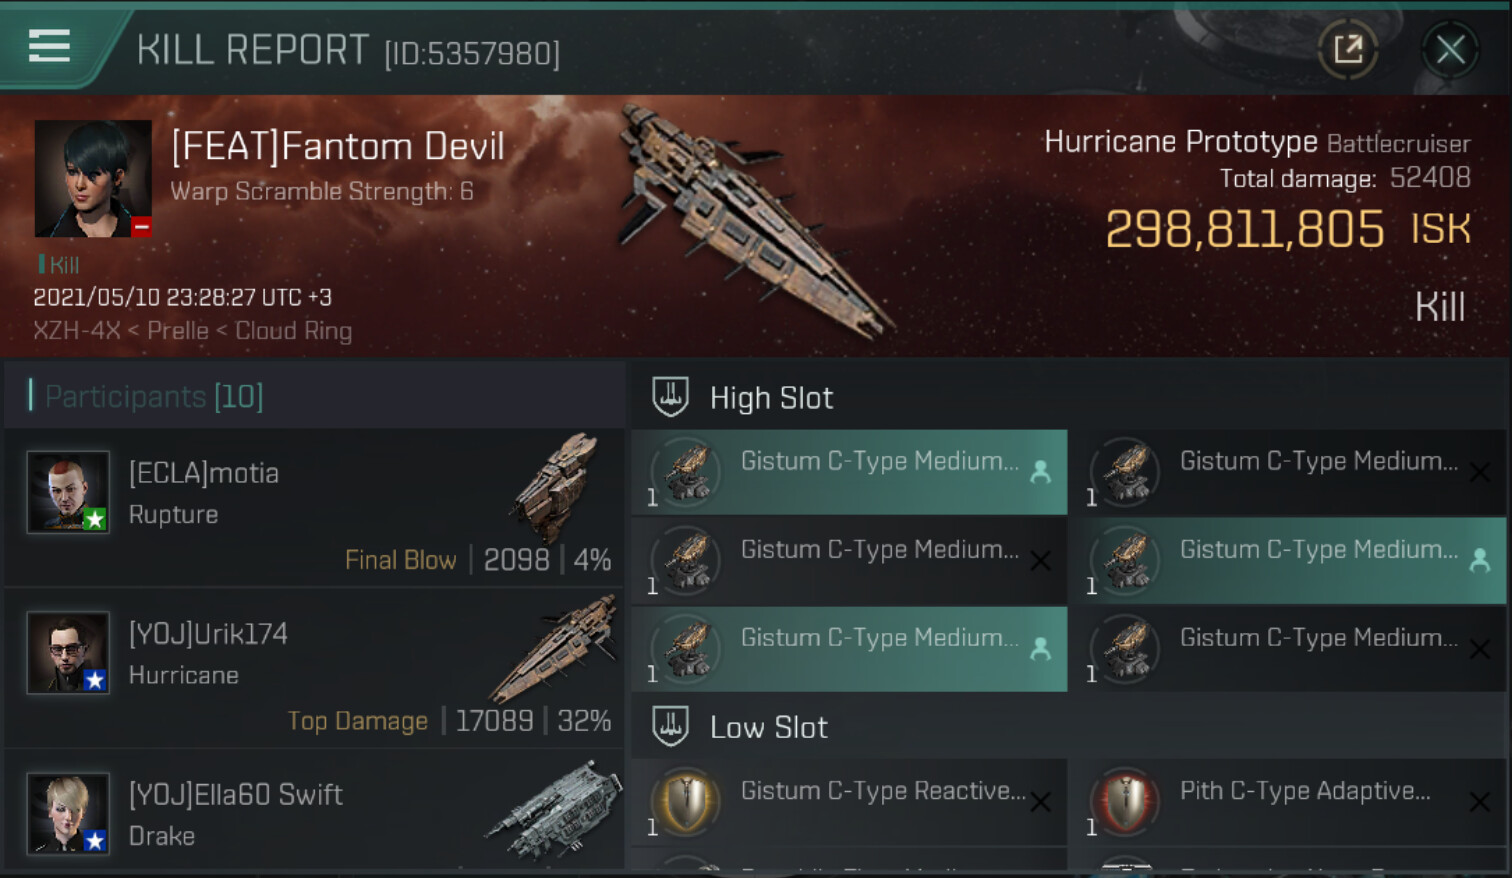The height and width of the screenshot is (878, 1512).
Task: Select first highlighted Gistum C-Type Medium turret
Action: click(849, 473)
